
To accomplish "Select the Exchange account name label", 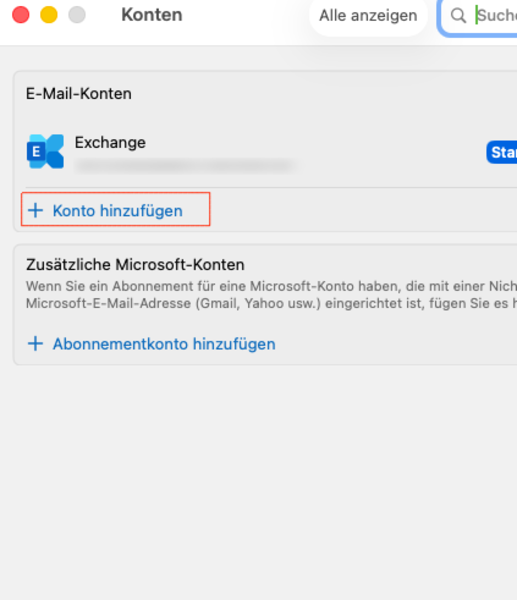I will tap(110, 143).
